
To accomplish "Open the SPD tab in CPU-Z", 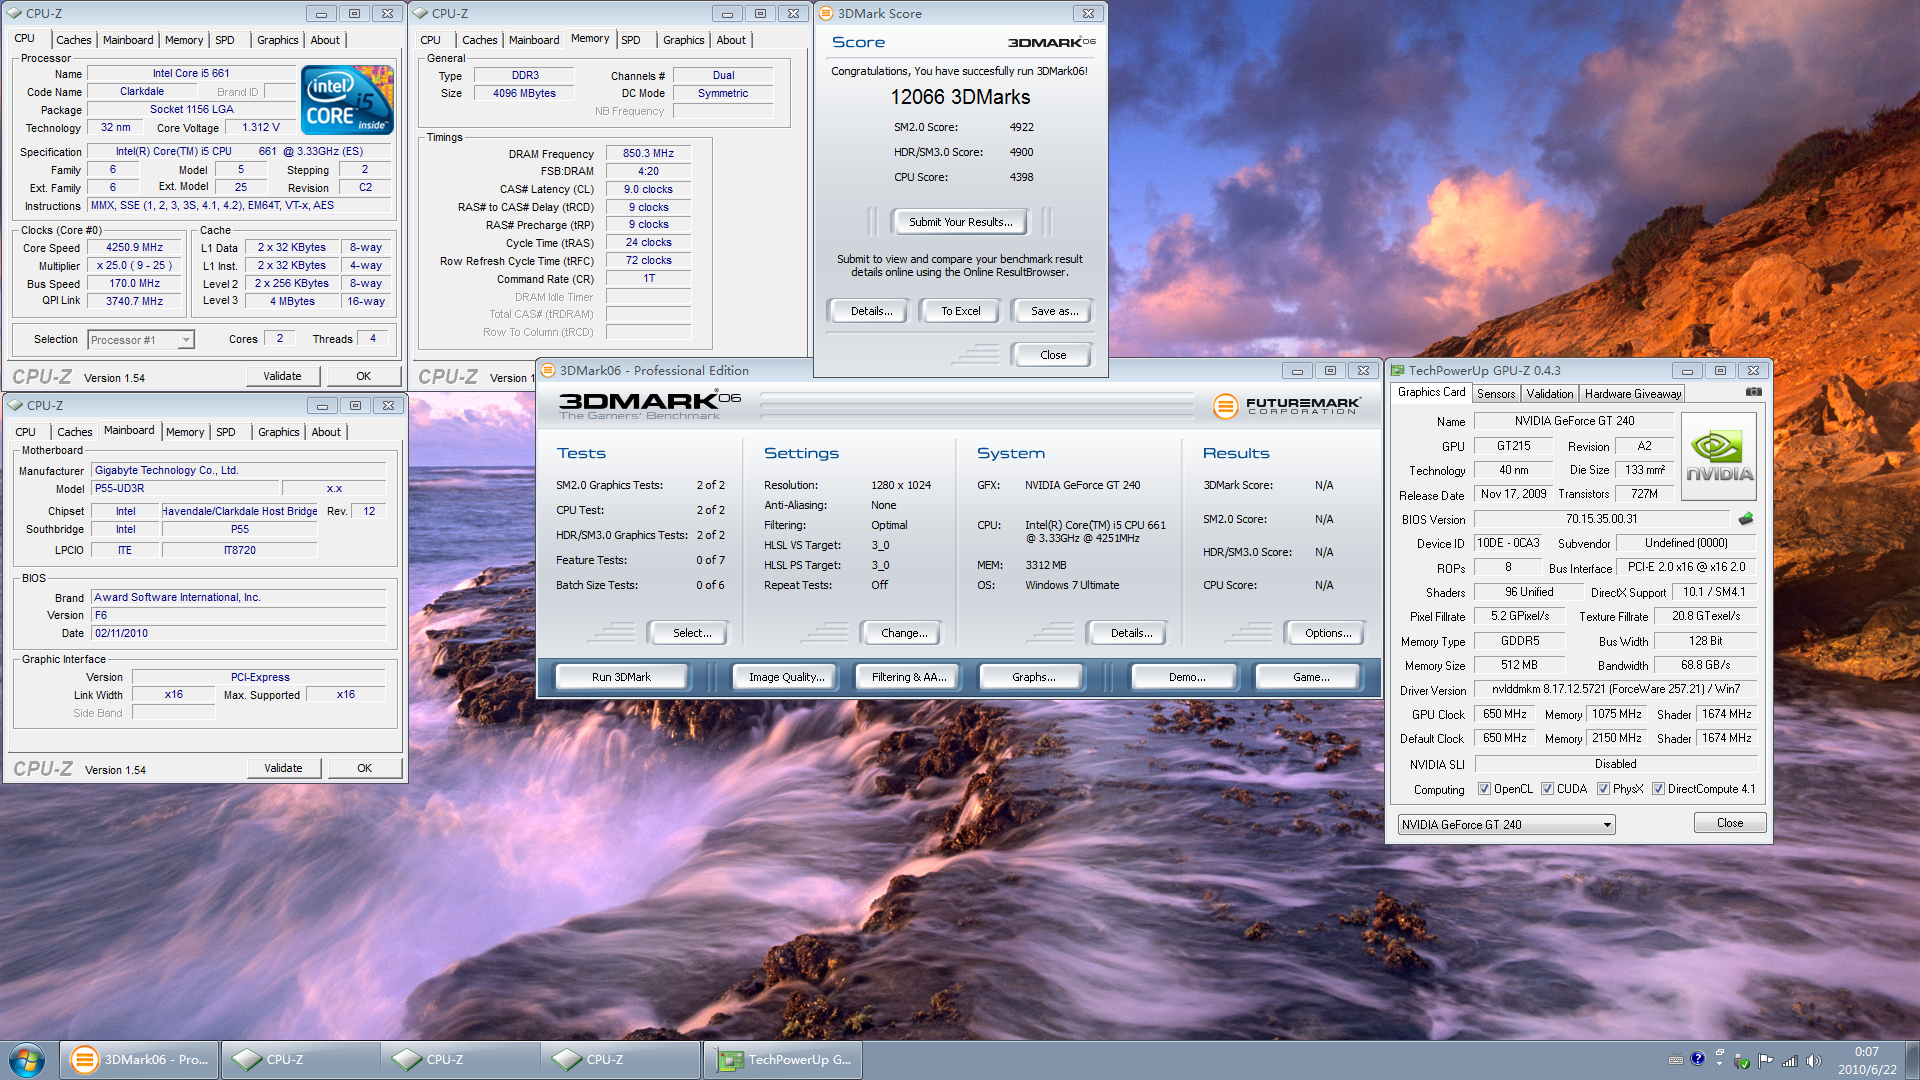I will (225, 40).
